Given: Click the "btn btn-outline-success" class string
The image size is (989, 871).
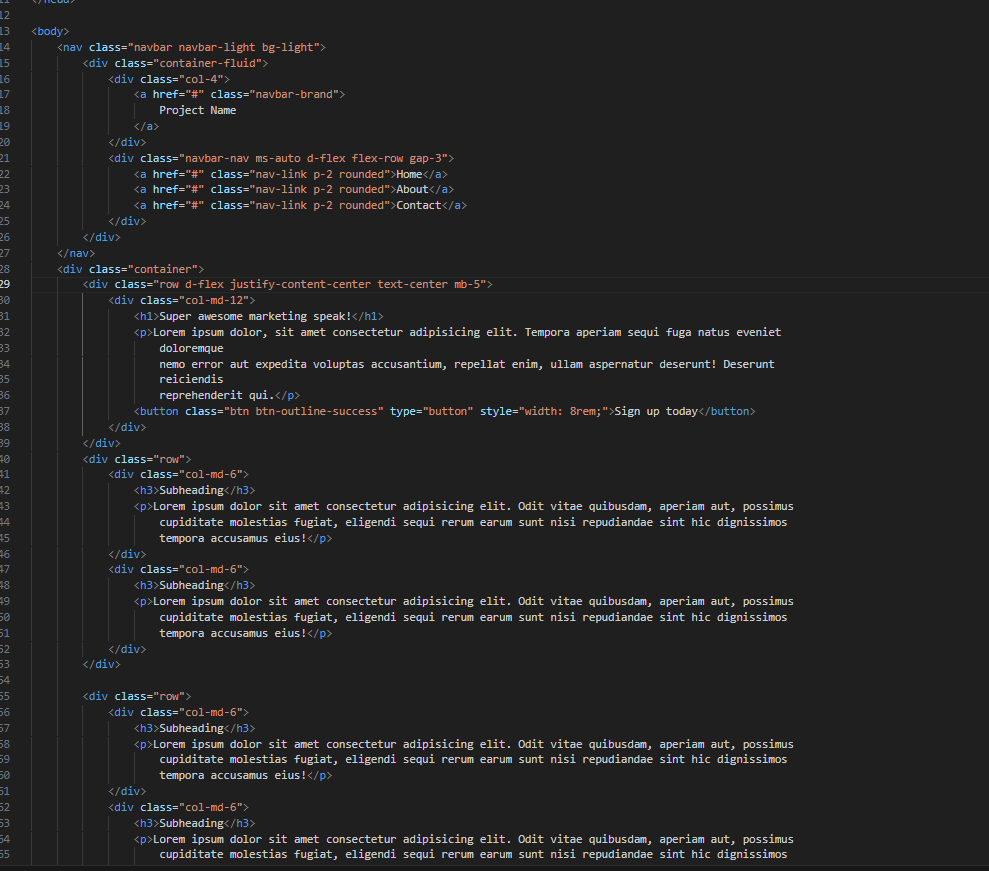Looking at the screenshot, I should click(x=300, y=411).
